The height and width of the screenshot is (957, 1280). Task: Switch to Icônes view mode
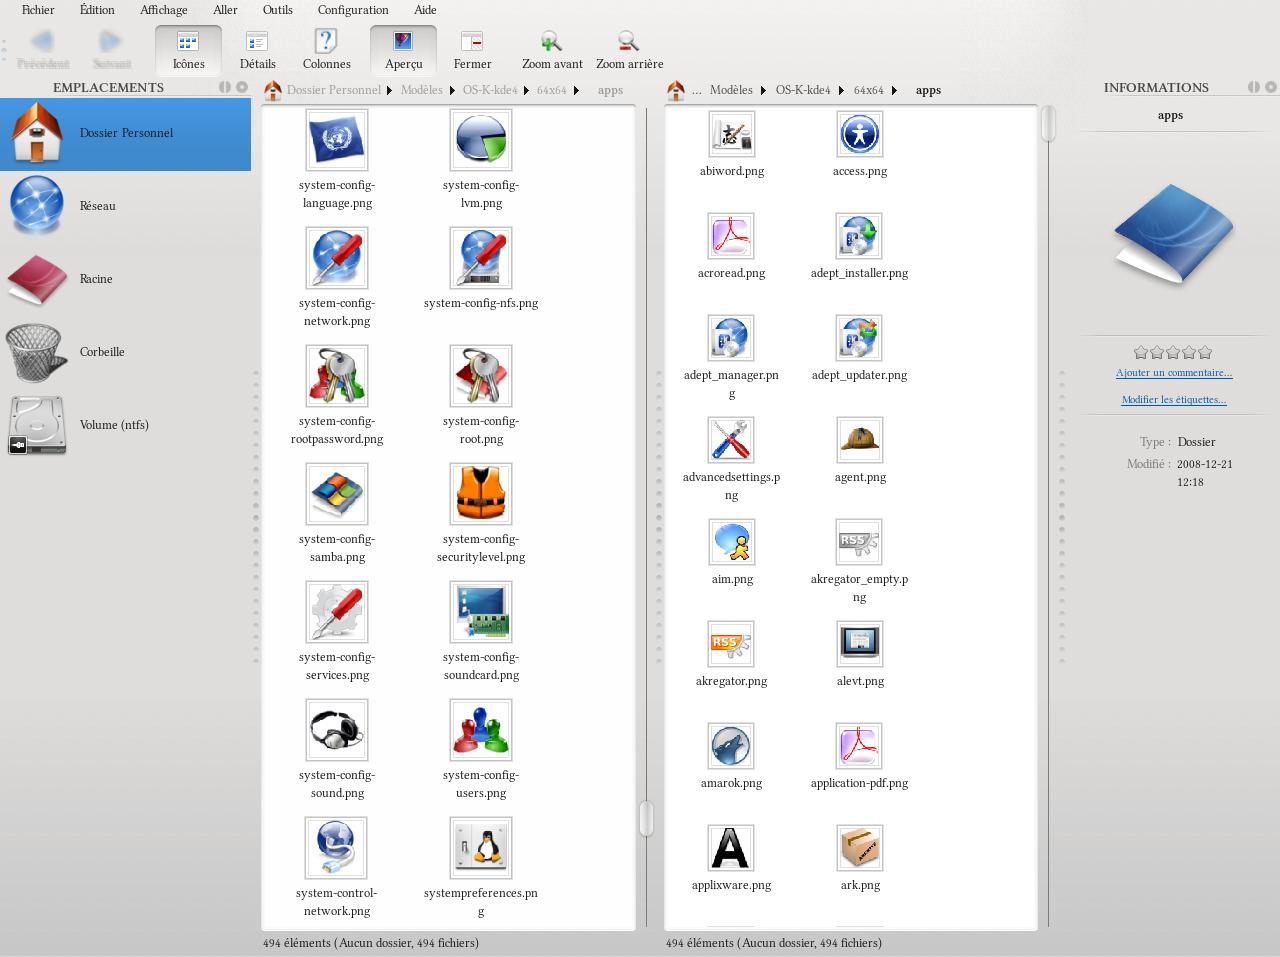tap(188, 50)
